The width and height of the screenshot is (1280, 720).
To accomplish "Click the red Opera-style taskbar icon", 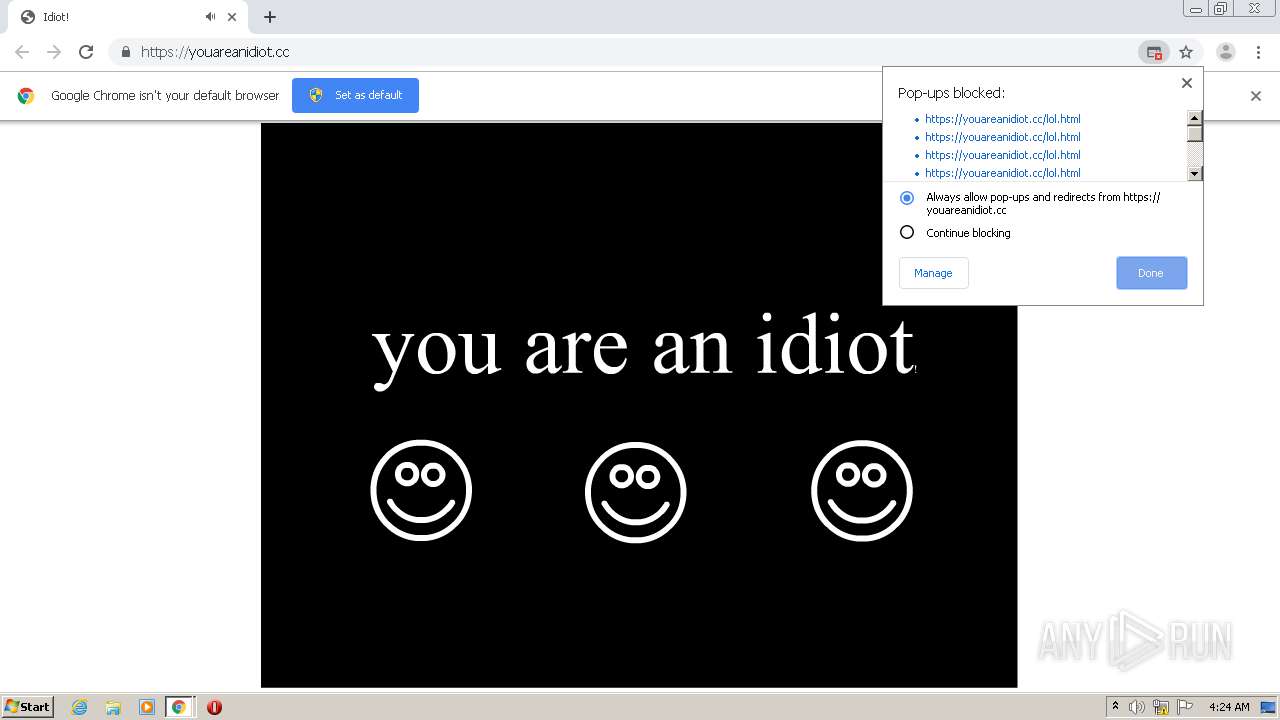I will click(214, 707).
